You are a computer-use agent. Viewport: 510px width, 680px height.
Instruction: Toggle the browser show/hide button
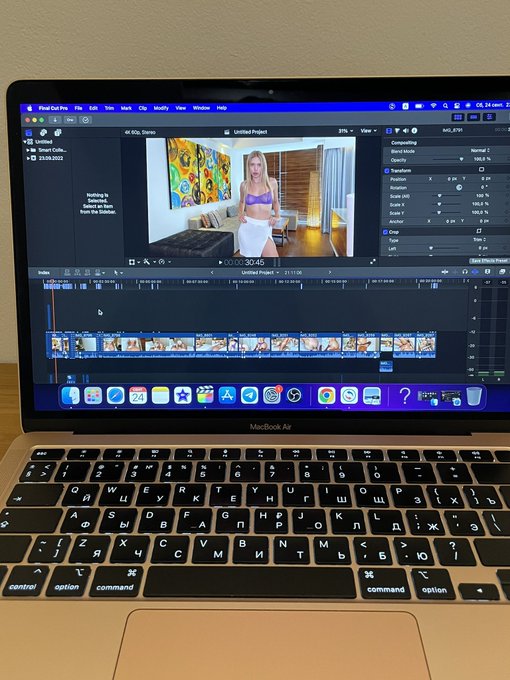click(x=458, y=117)
